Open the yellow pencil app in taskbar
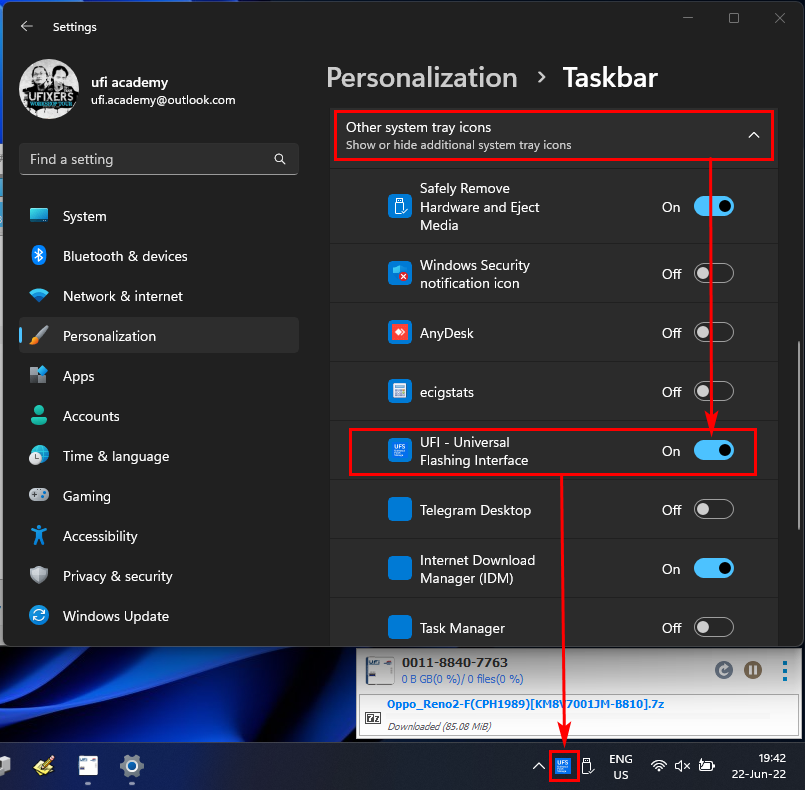The height and width of the screenshot is (790, 805). [45, 766]
